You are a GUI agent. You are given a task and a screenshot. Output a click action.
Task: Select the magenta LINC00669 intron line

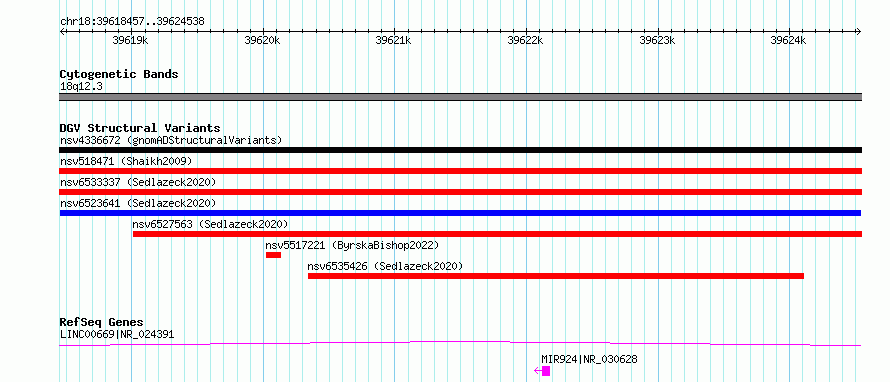pos(460,343)
